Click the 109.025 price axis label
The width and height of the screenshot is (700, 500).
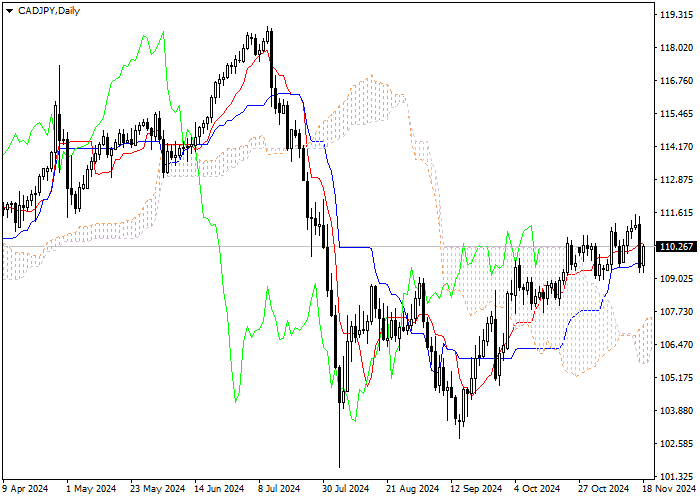tap(676, 279)
